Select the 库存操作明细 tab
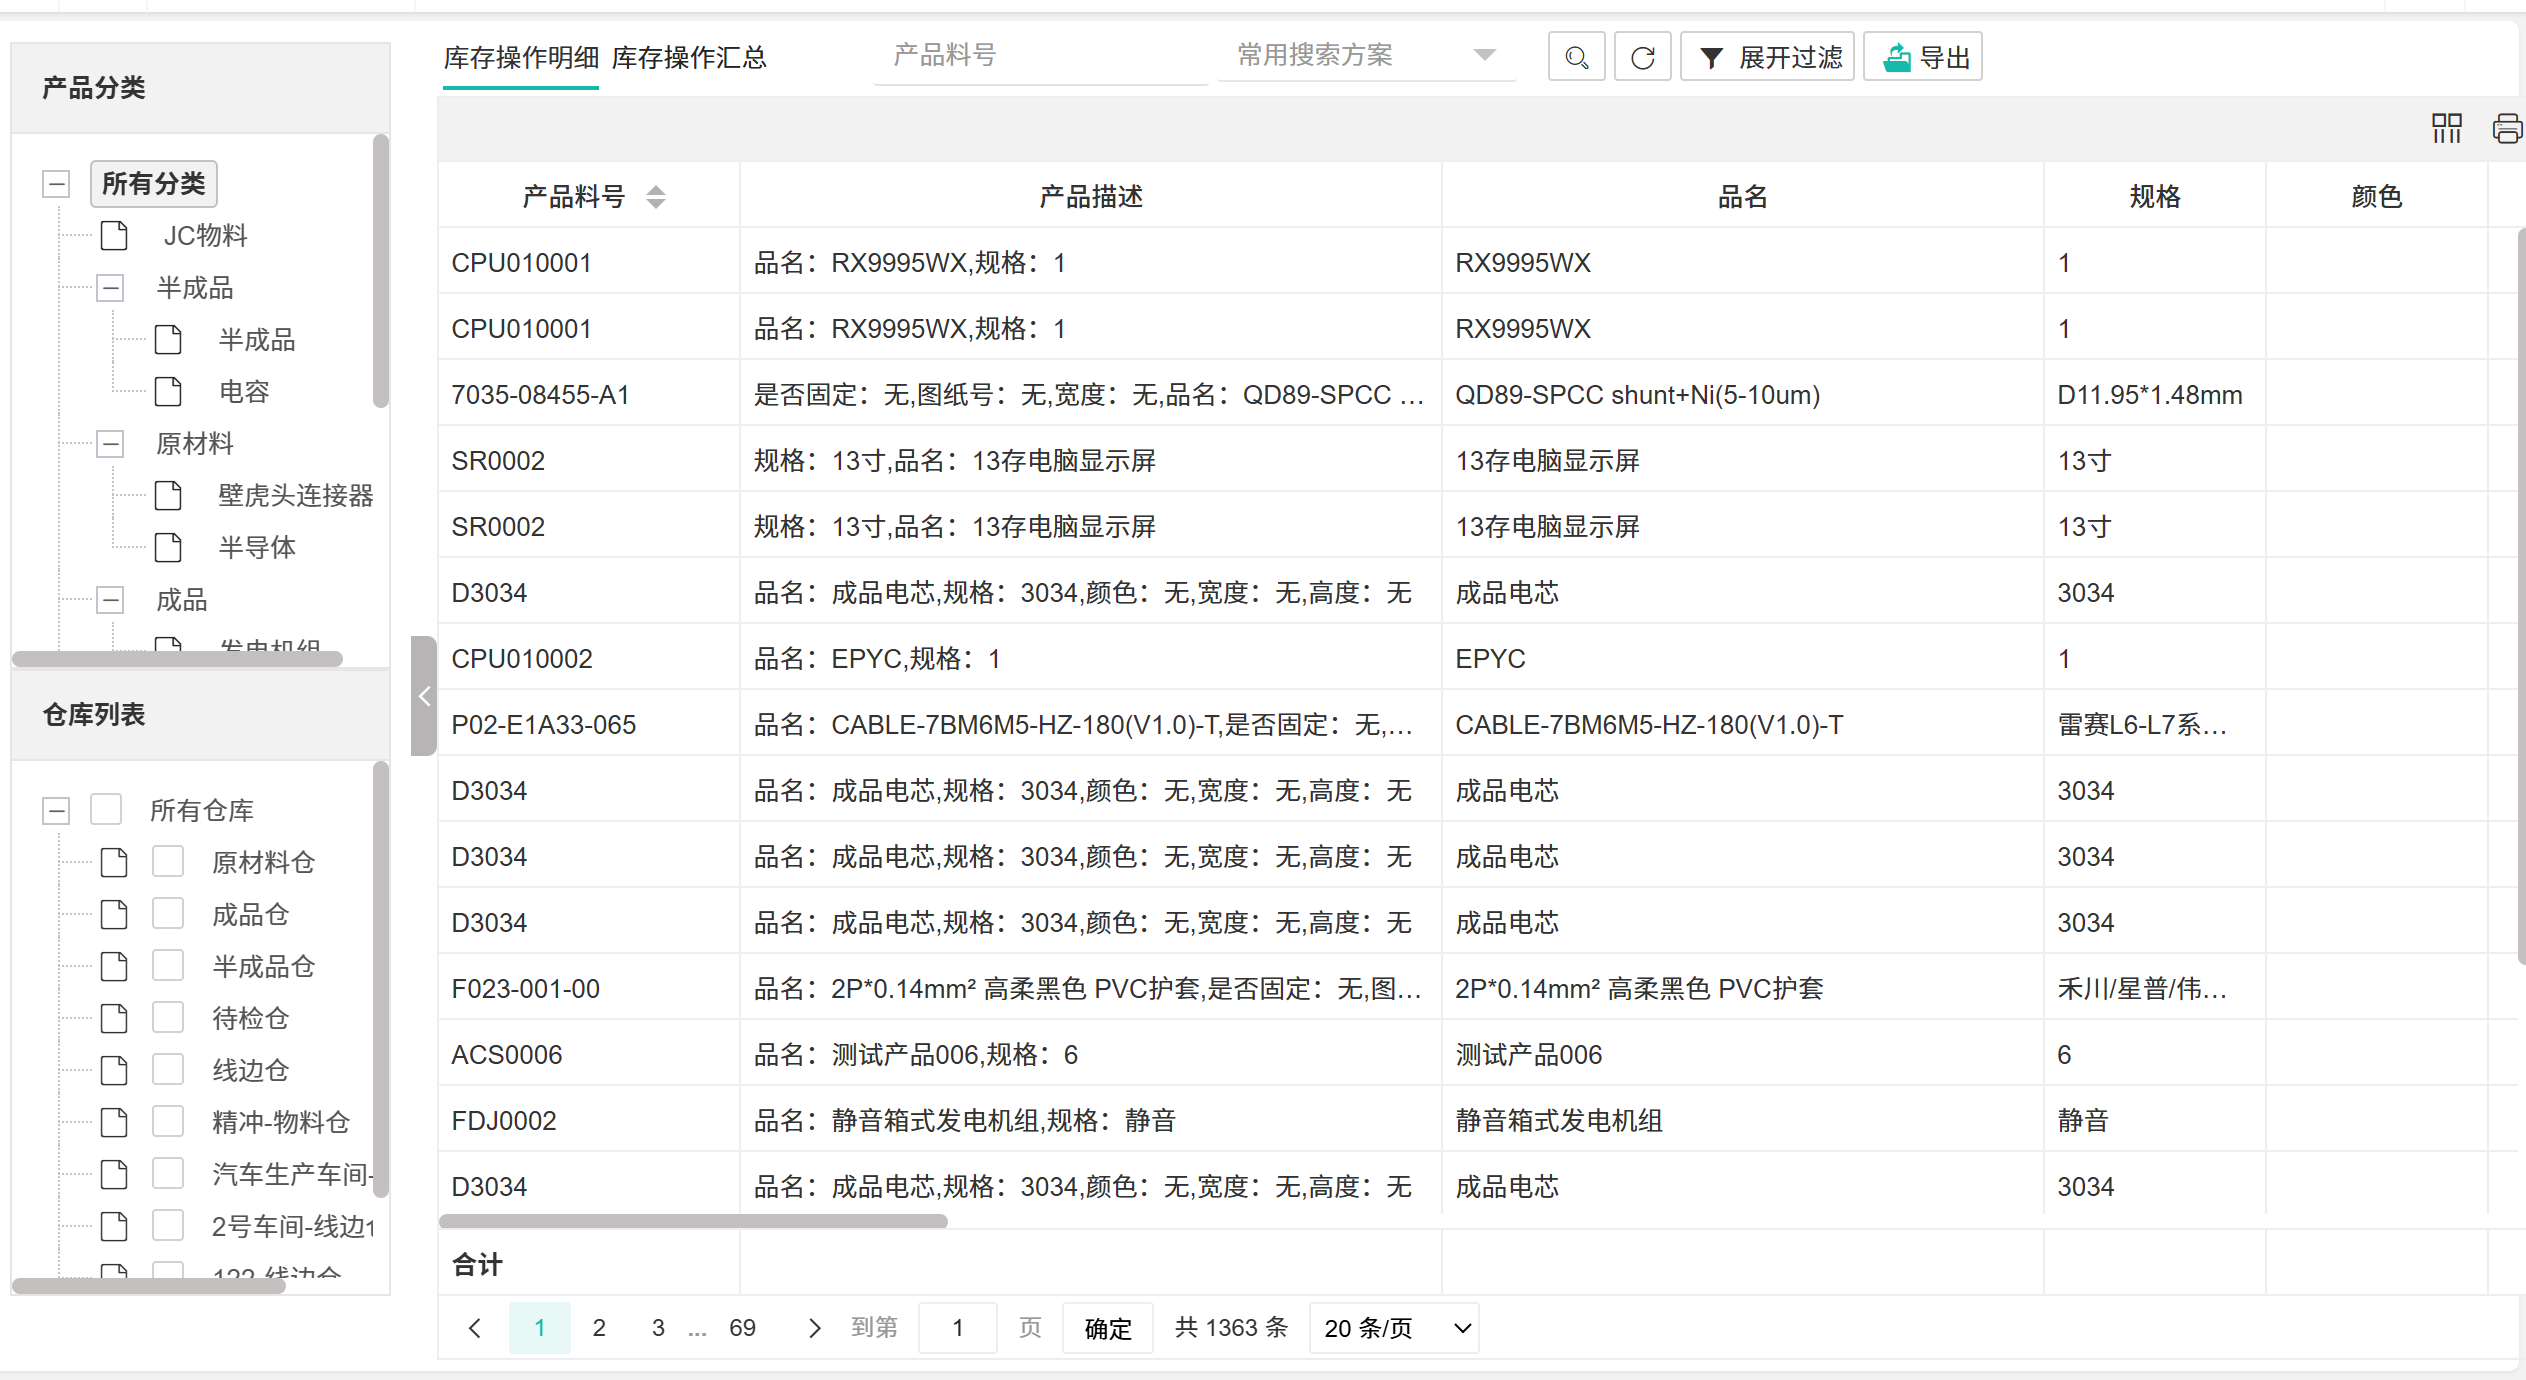This screenshot has width=2526, height=1380. coord(521,58)
